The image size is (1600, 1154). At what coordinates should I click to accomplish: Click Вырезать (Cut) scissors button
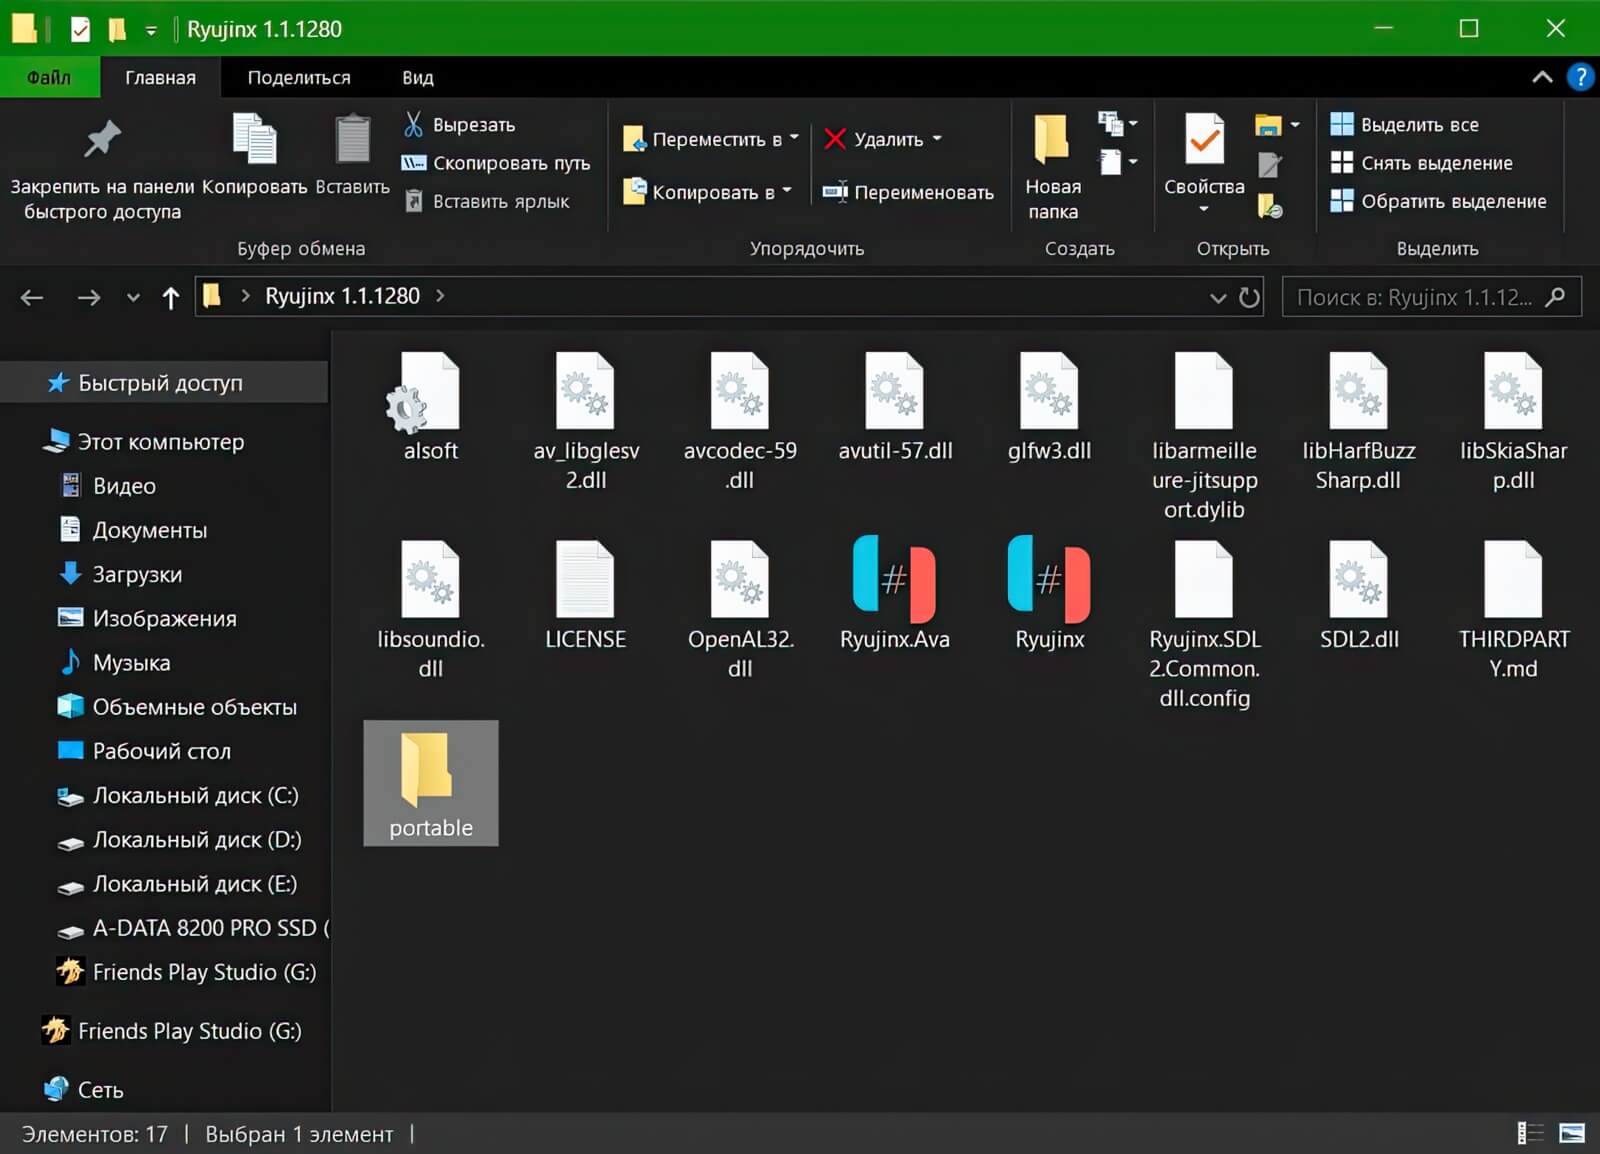459,124
